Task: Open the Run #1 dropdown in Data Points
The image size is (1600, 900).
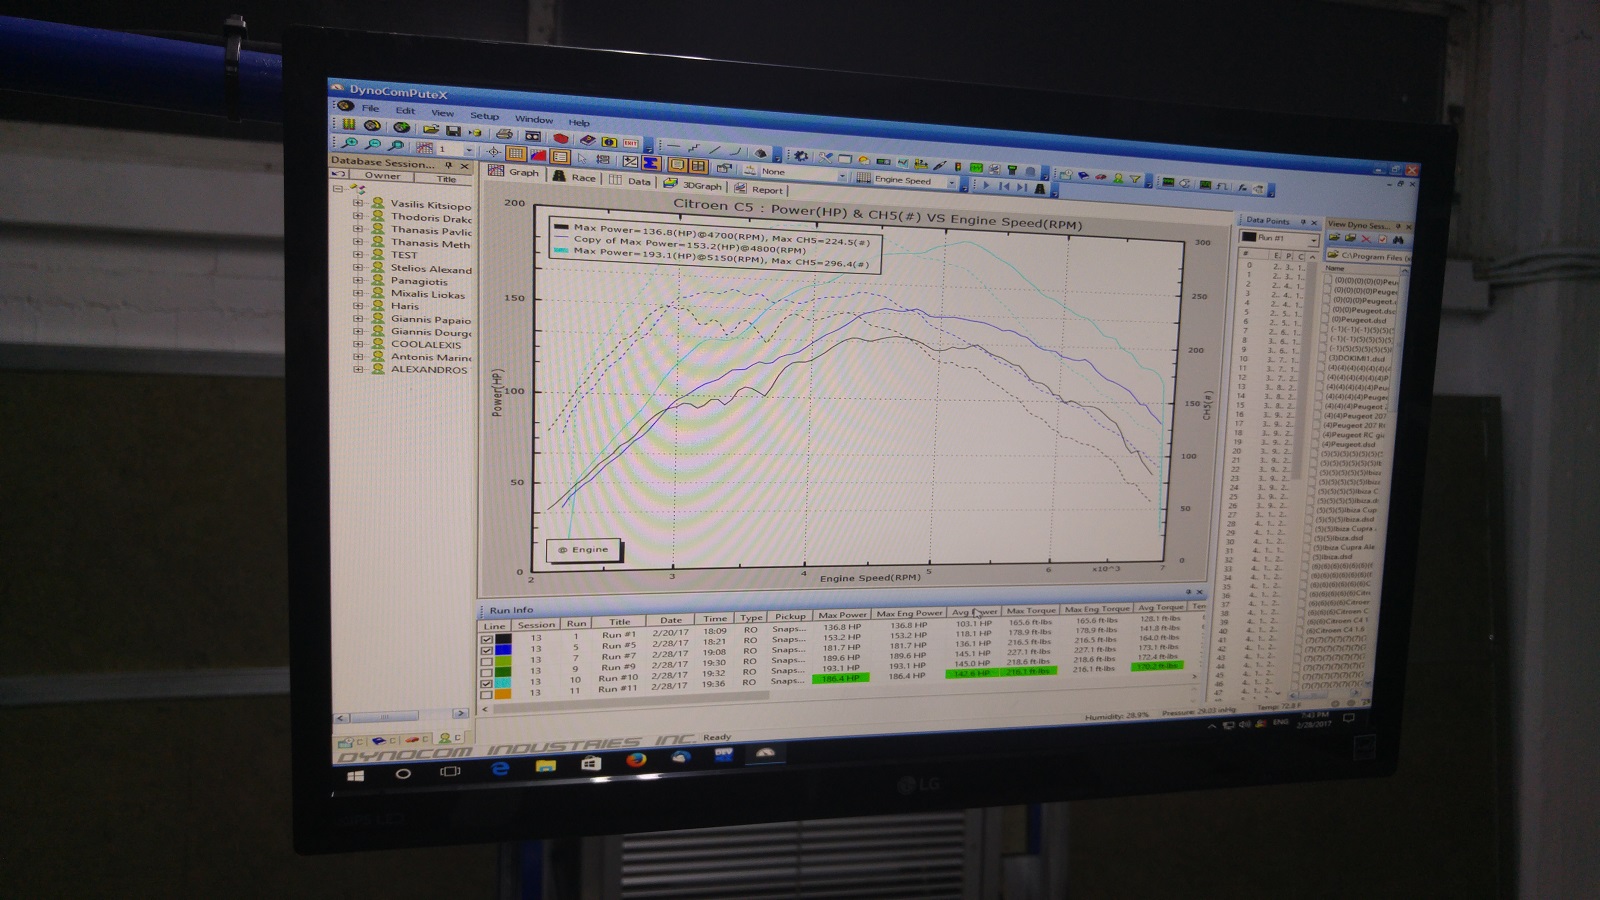Action: 1313,240
